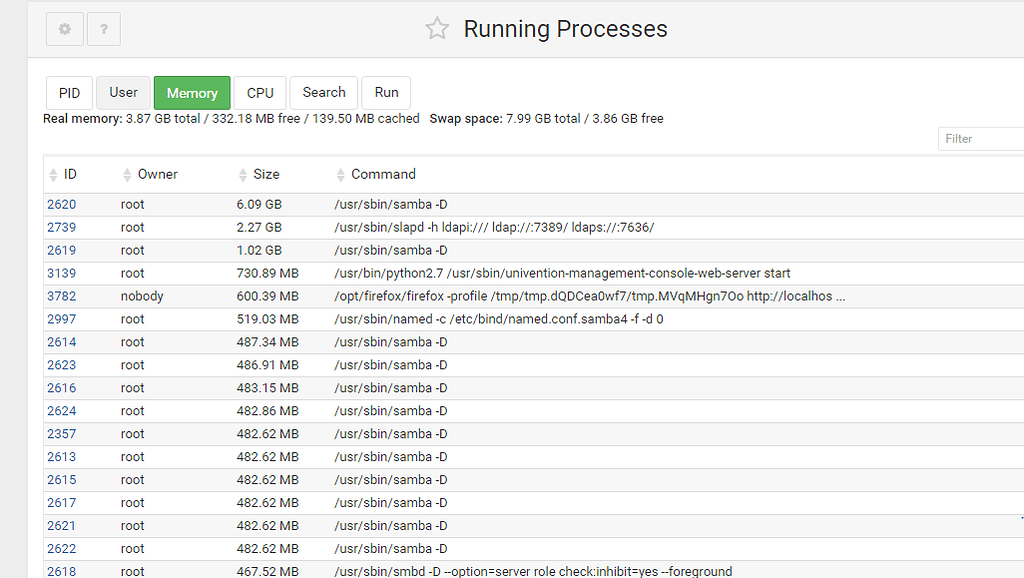Open the univention console process 3139

click(x=61, y=273)
